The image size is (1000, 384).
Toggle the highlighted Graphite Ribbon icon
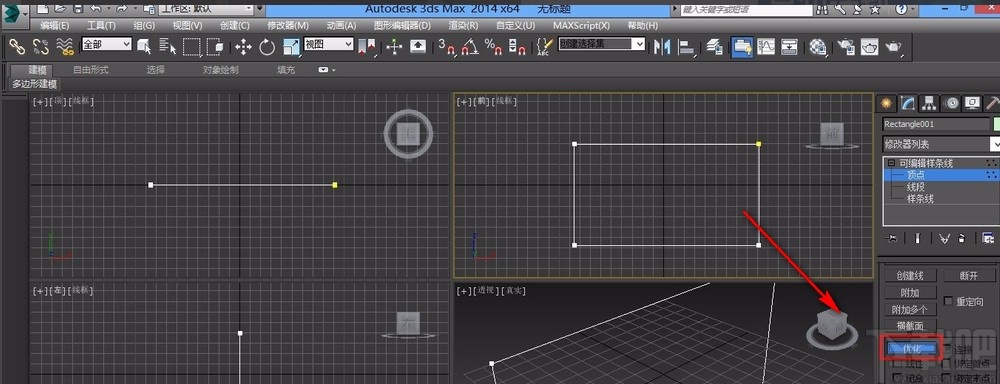(x=742, y=47)
